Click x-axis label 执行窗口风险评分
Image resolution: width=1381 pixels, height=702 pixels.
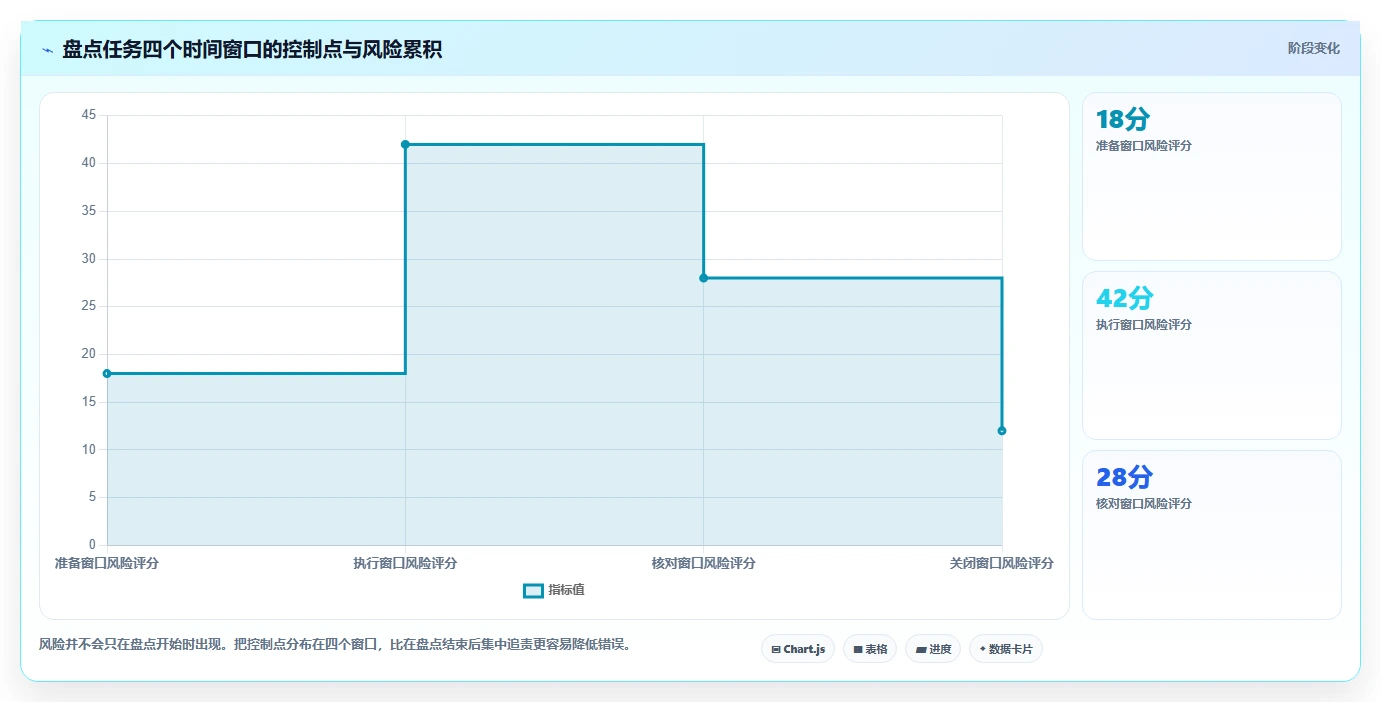405,564
